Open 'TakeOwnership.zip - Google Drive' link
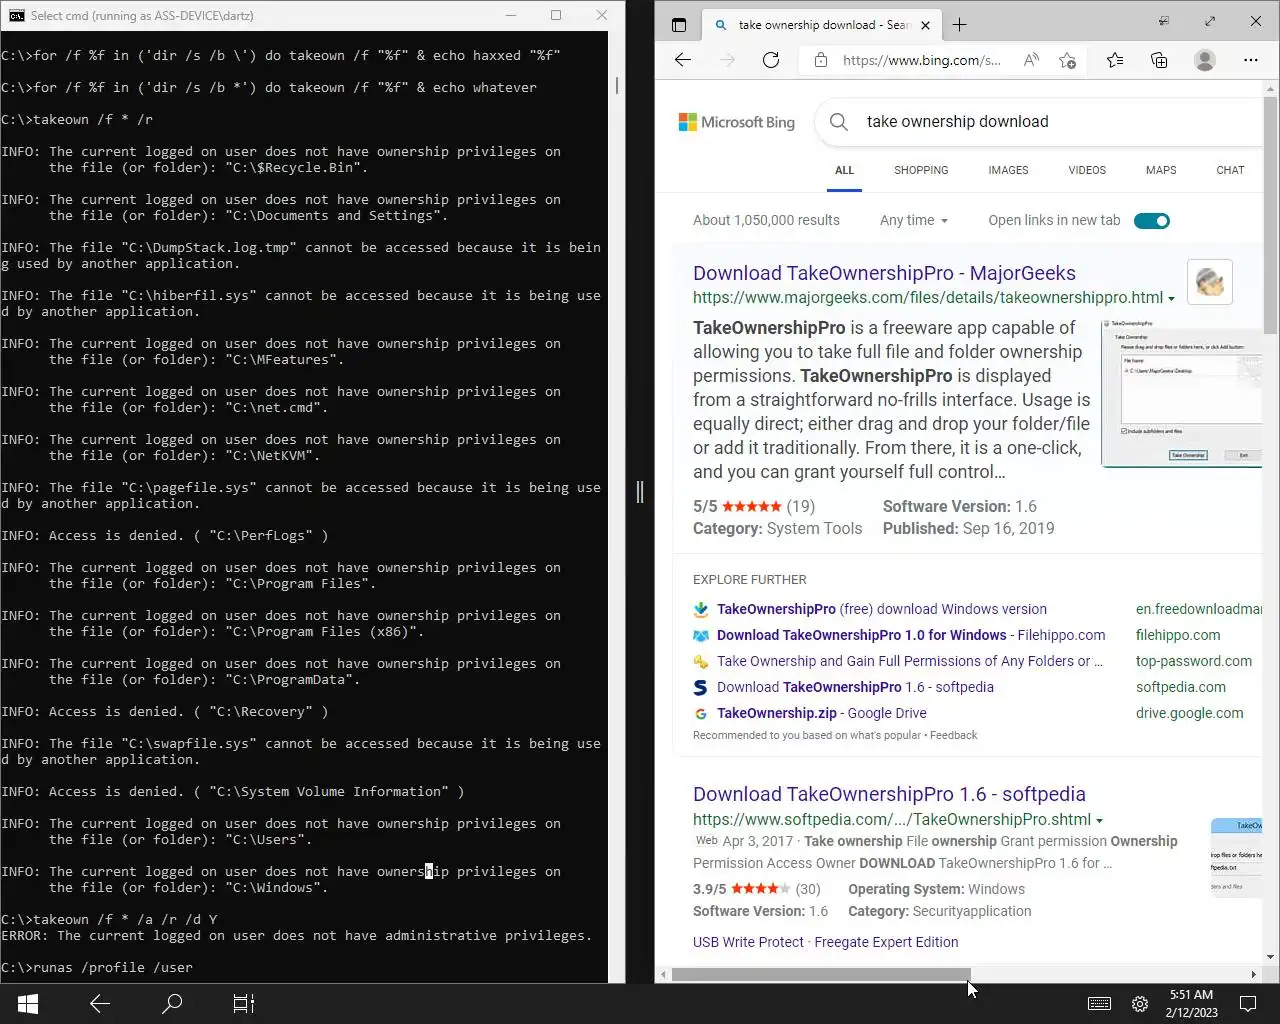 (822, 713)
